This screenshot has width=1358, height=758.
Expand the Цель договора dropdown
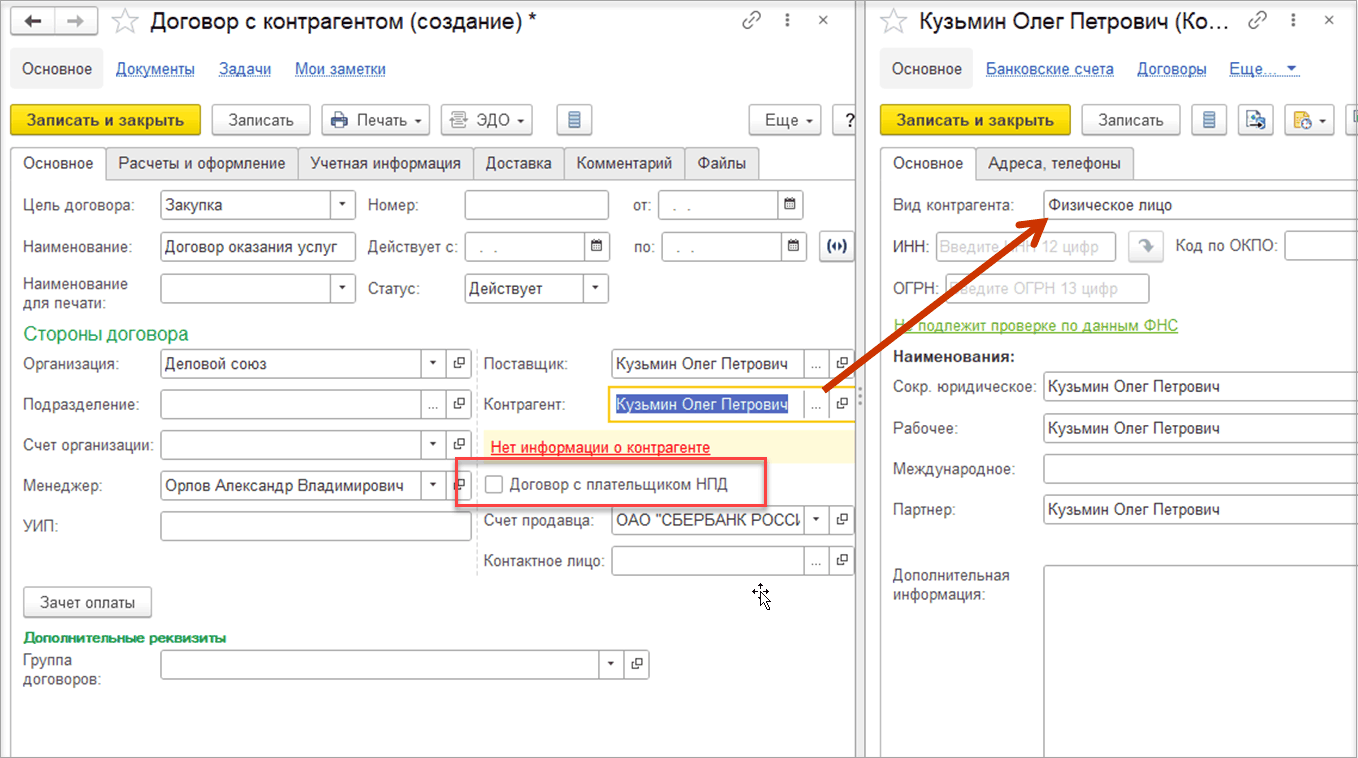point(343,205)
